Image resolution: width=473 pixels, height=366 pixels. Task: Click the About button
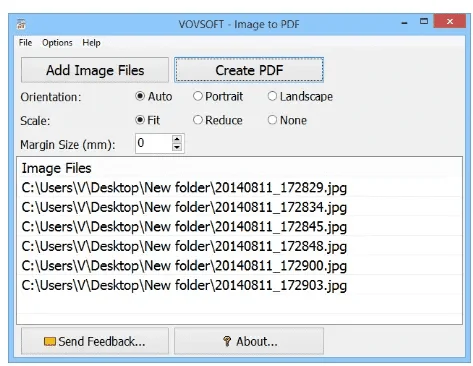pyautogui.click(x=249, y=341)
